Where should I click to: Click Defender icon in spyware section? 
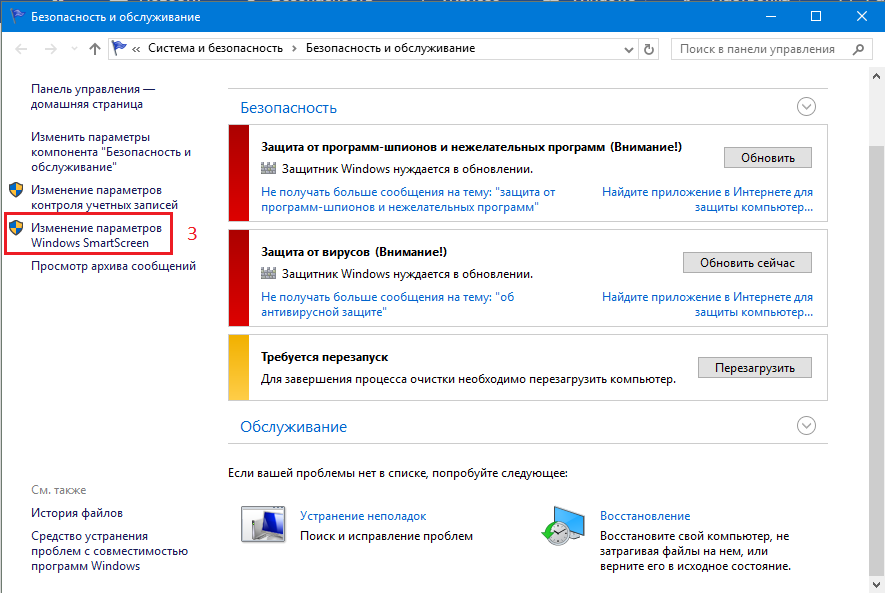point(269,168)
